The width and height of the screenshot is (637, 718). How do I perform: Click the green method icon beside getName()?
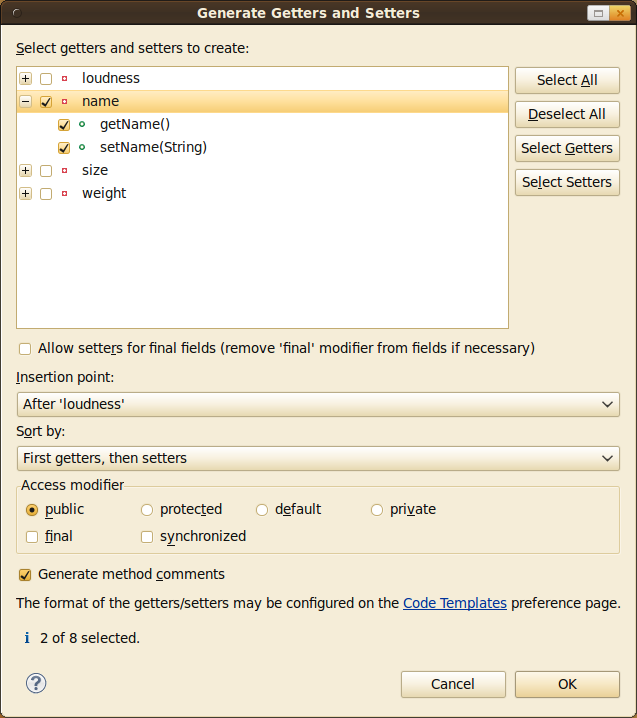click(82, 124)
